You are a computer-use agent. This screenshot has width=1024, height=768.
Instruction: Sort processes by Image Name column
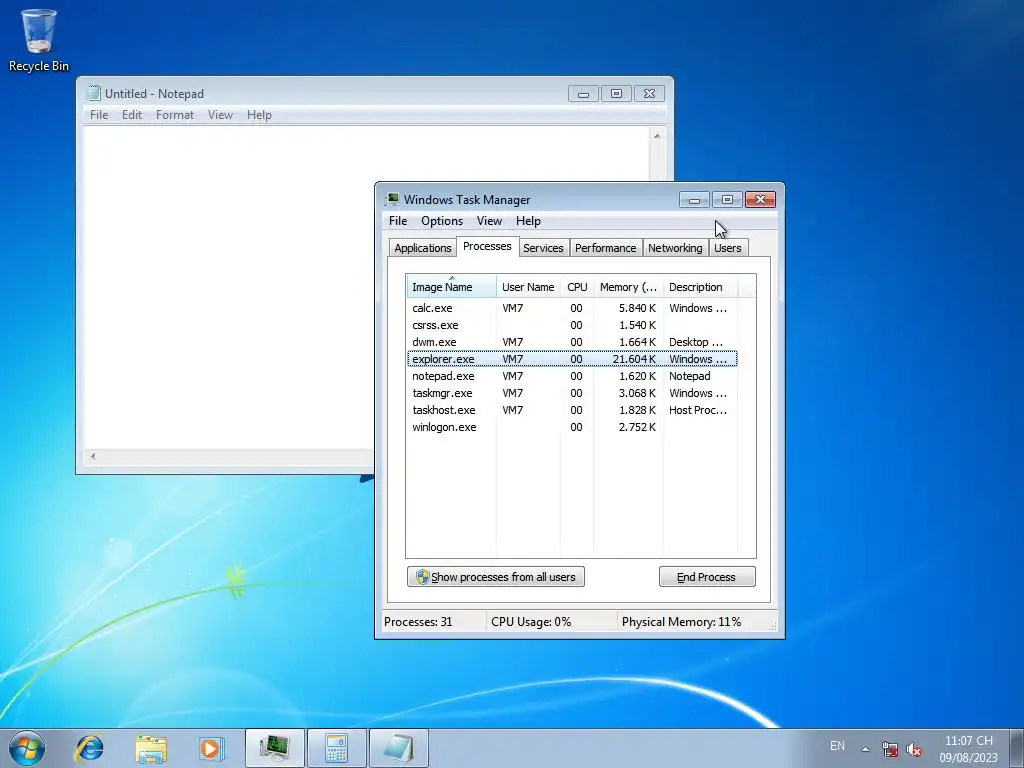(x=451, y=287)
